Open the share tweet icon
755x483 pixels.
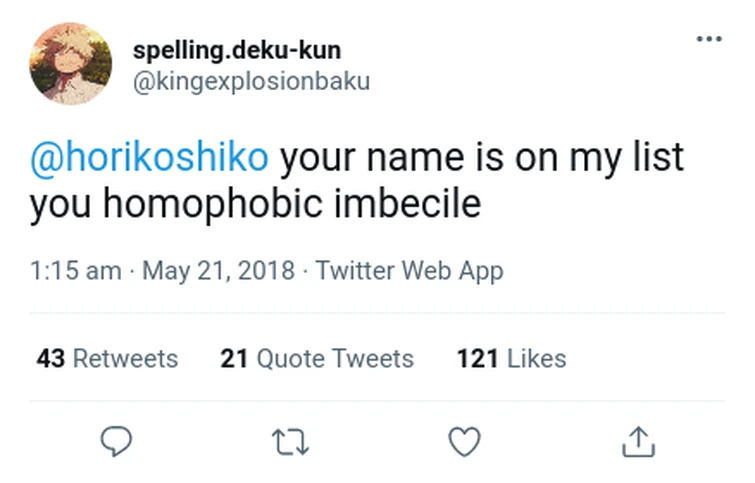[638, 441]
